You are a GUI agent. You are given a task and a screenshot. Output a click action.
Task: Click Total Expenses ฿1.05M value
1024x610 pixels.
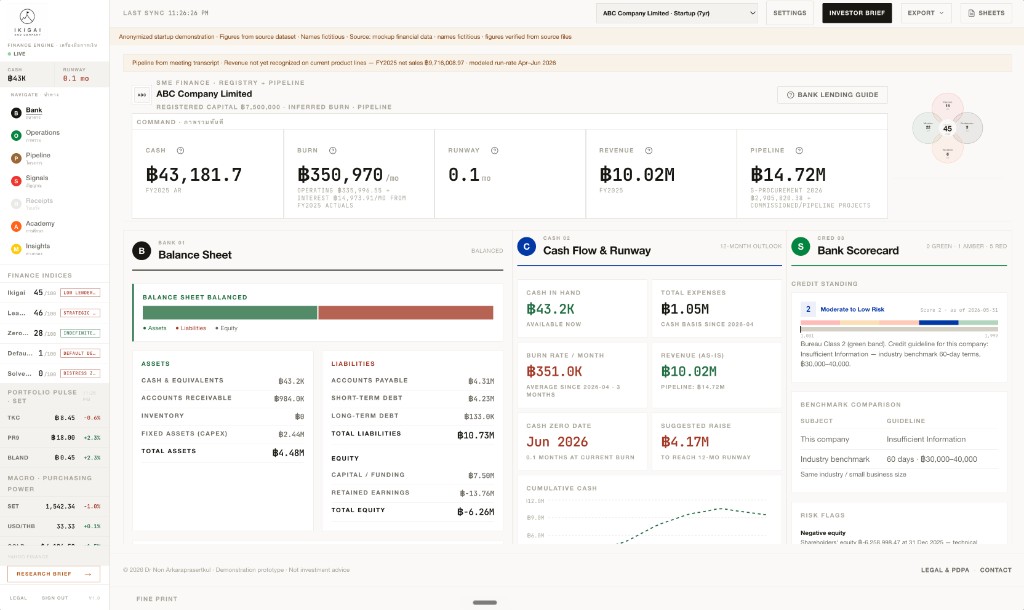[684, 309]
